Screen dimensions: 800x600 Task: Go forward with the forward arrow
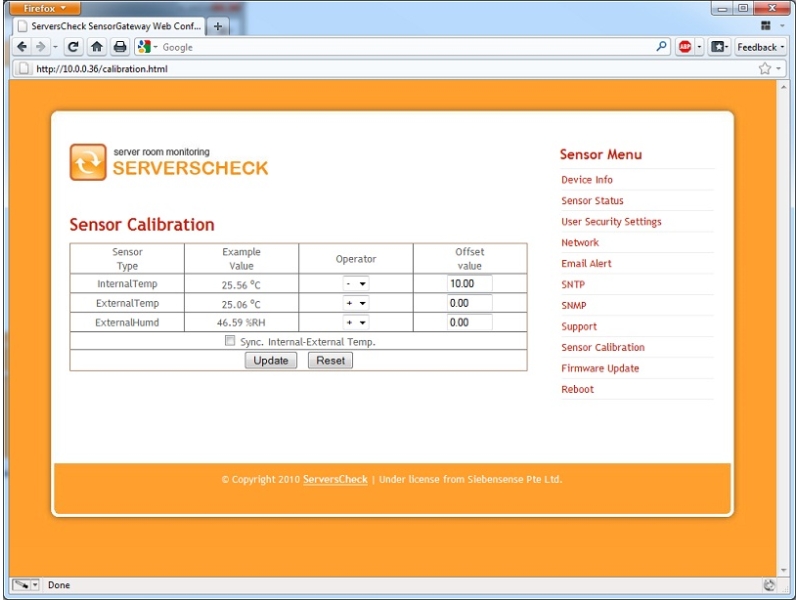[41, 47]
